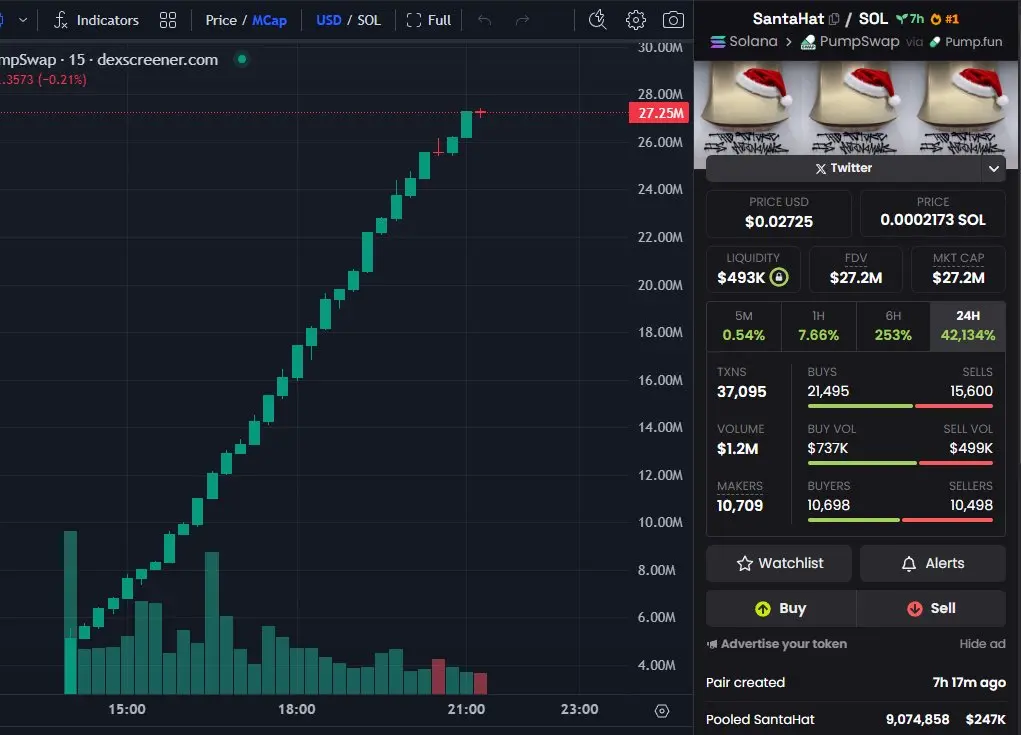Image resolution: width=1021 pixels, height=735 pixels.
Task: Expand the social links chevron
Action: pos(994,169)
